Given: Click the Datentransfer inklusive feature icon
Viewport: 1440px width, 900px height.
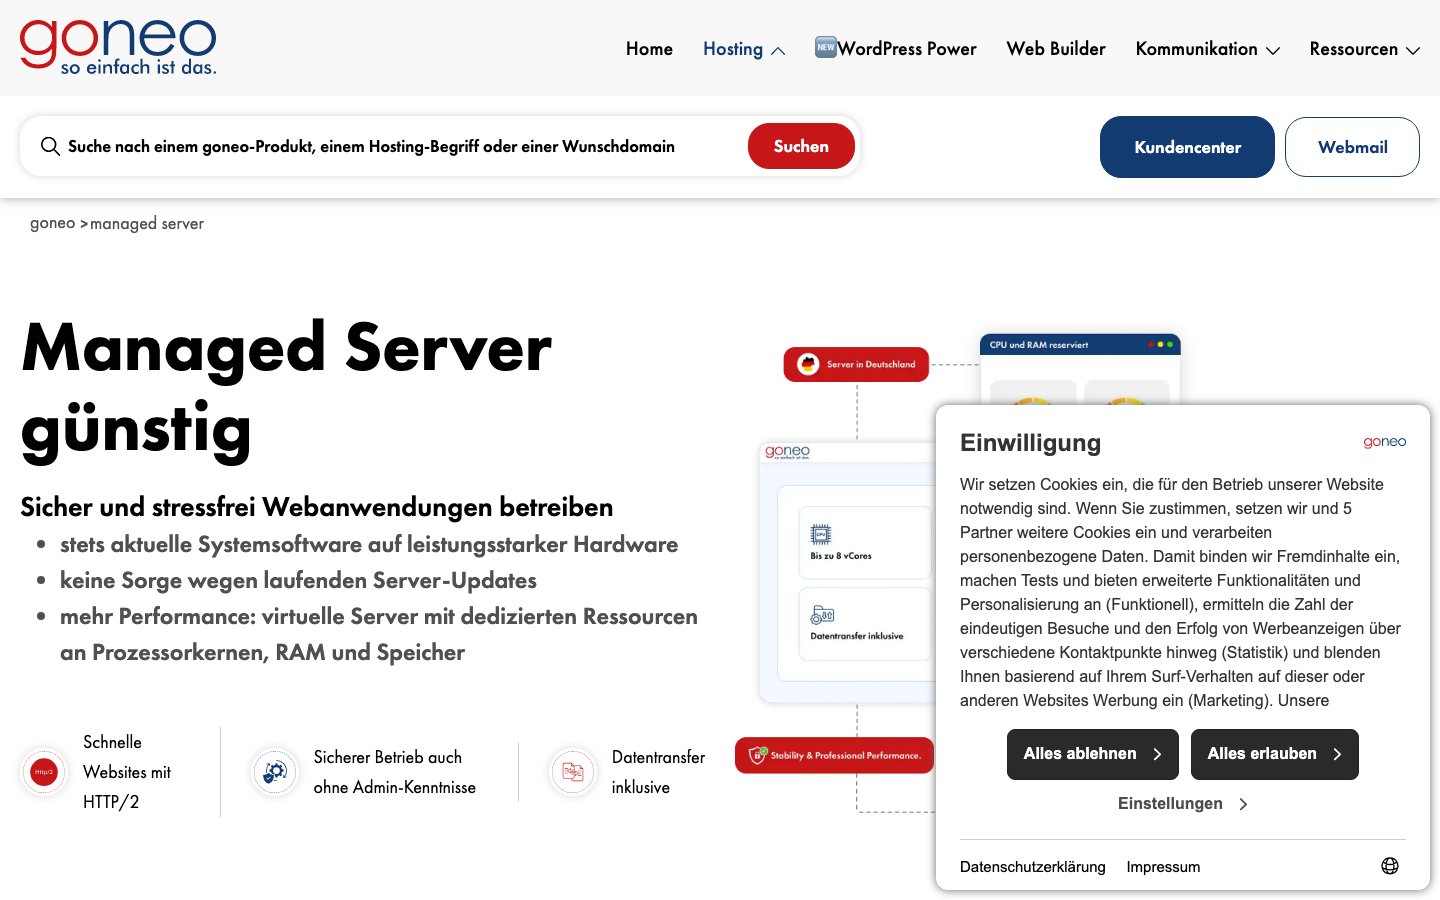Looking at the screenshot, I should 573,772.
